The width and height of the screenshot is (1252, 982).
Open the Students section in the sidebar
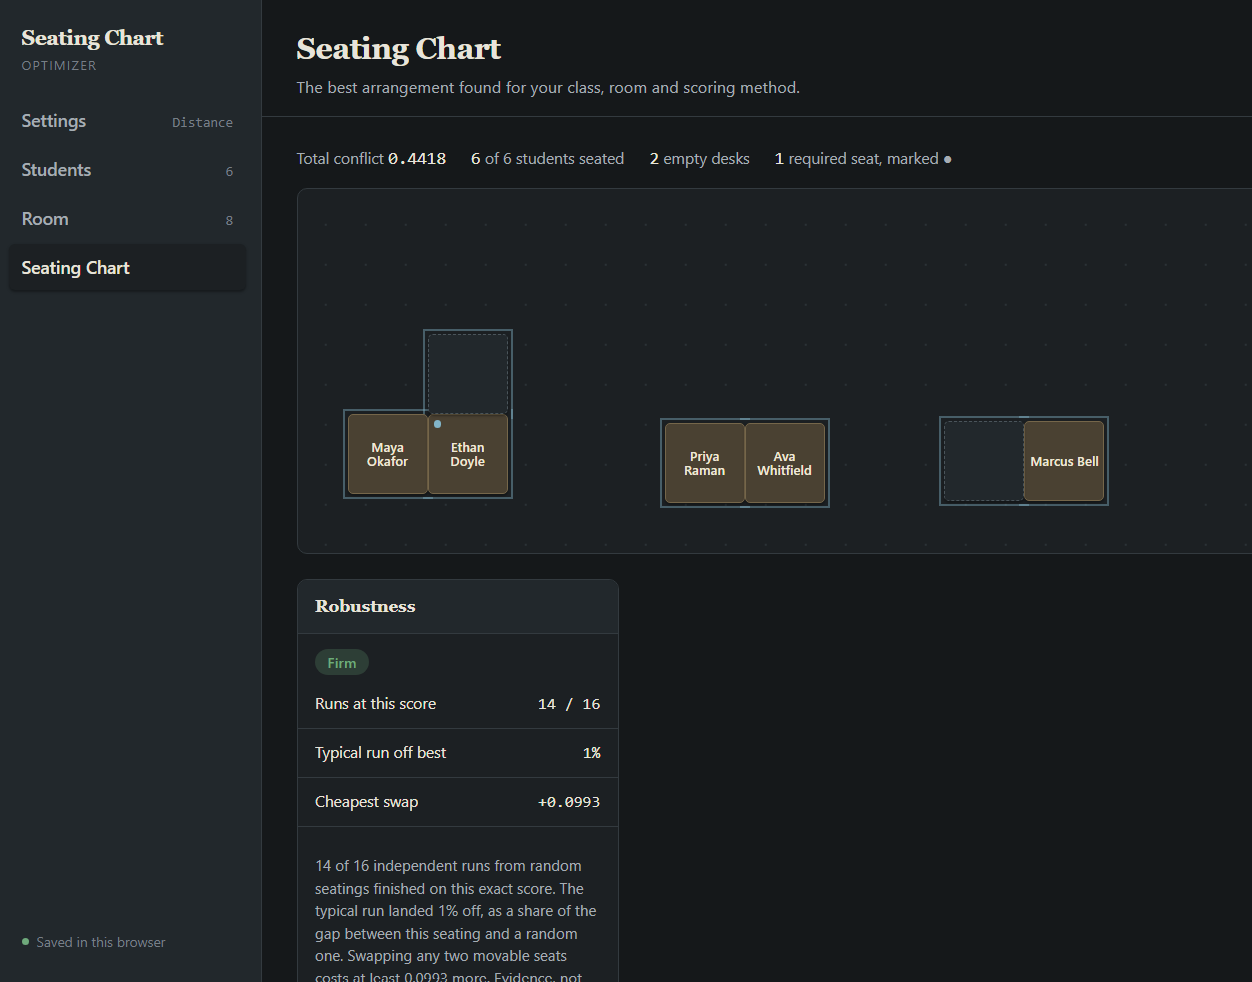(127, 170)
